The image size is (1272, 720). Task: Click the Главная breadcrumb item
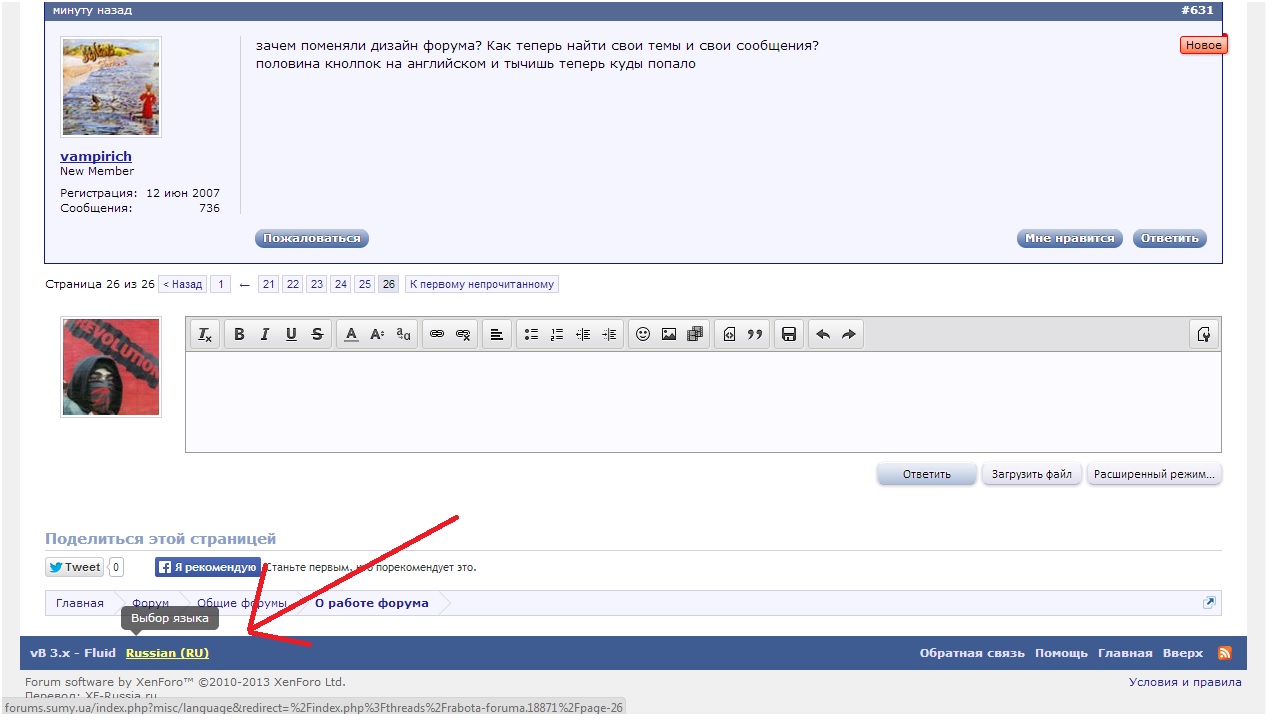[x=80, y=603]
